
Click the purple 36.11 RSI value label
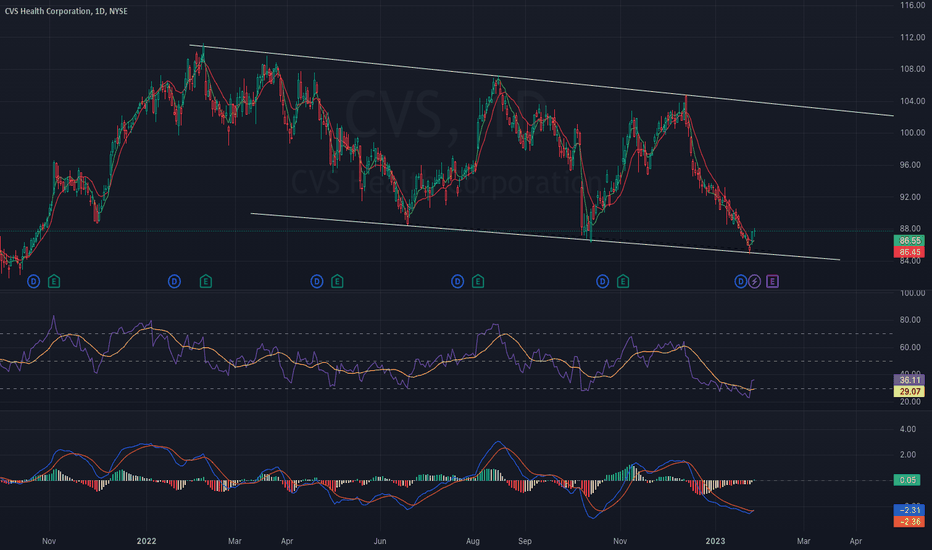(909, 380)
